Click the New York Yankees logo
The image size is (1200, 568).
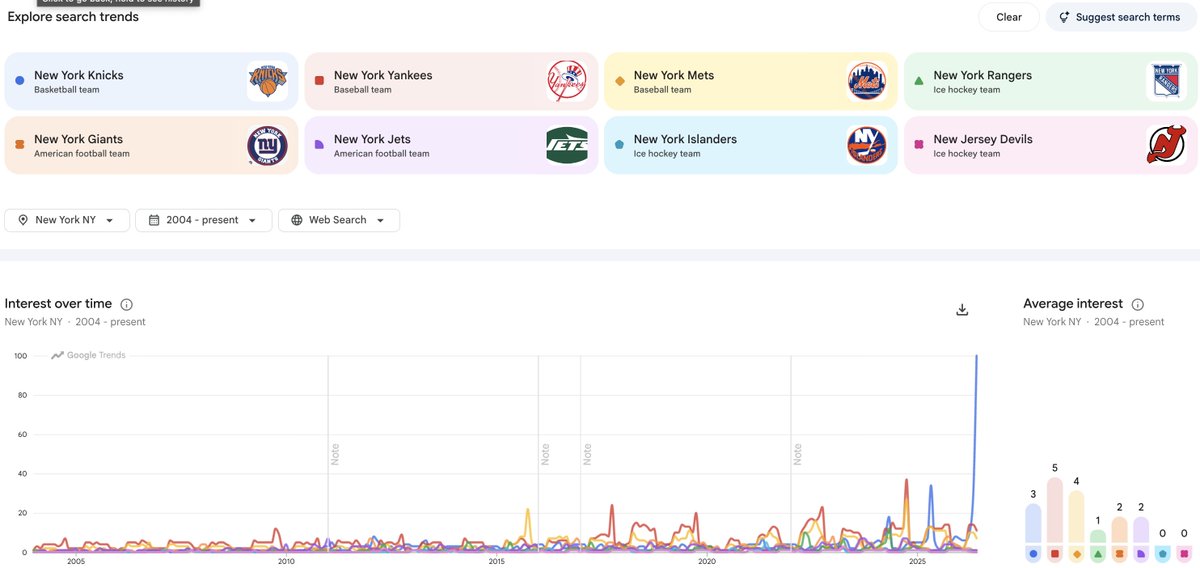[x=567, y=81]
